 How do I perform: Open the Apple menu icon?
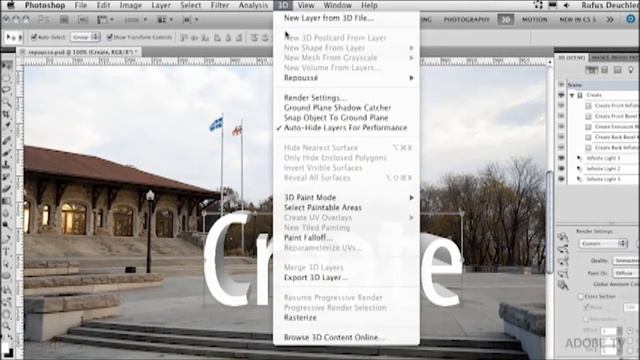point(11,5)
